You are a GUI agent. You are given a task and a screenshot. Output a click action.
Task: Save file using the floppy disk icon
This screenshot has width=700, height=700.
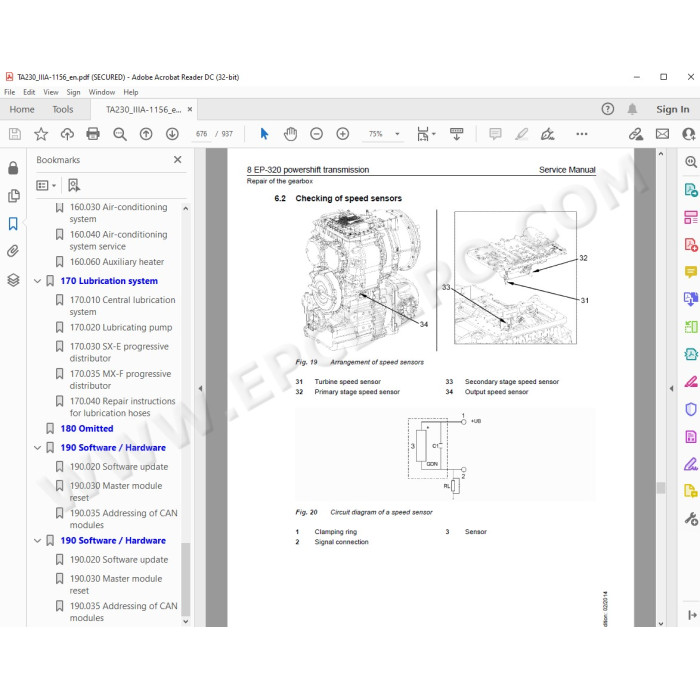[15, 134]
